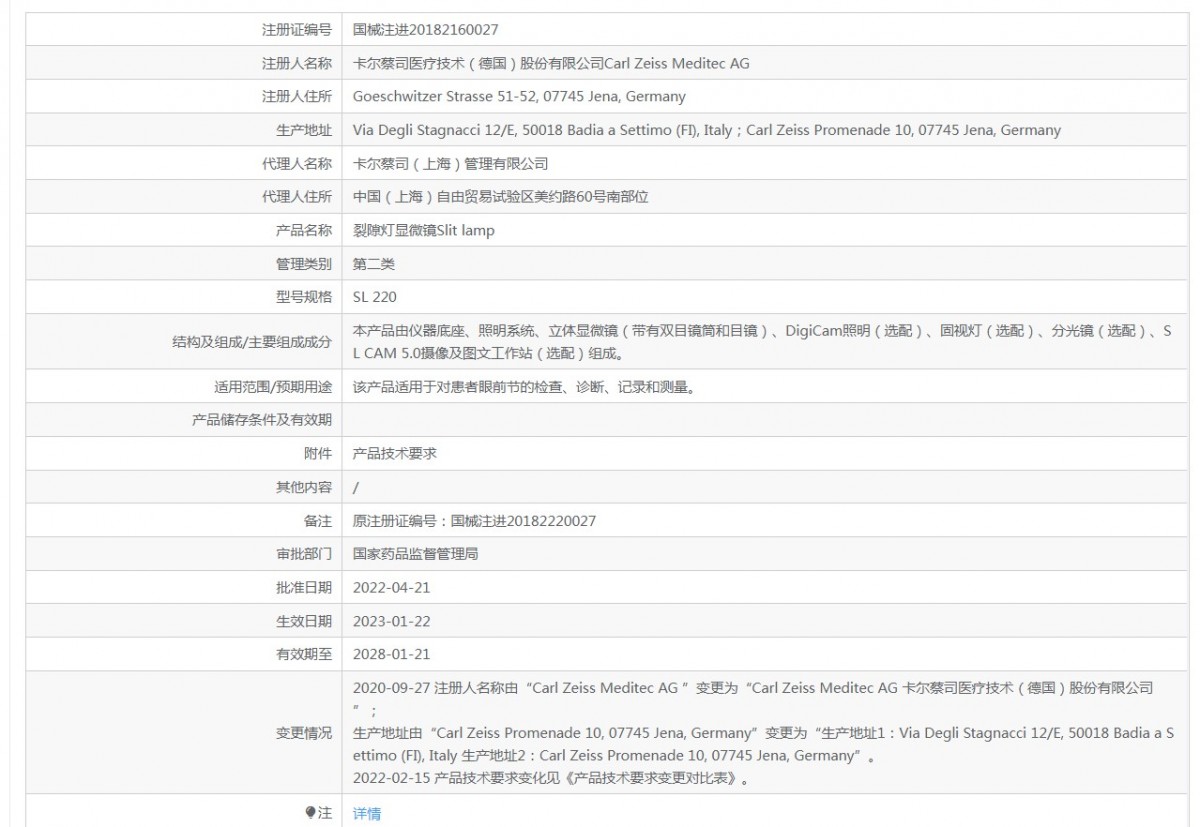Image resolution: width=1200 pixels, height=827 pixels.
Task: Open the 详情 link in the 注 row
Action: (367, 813)
